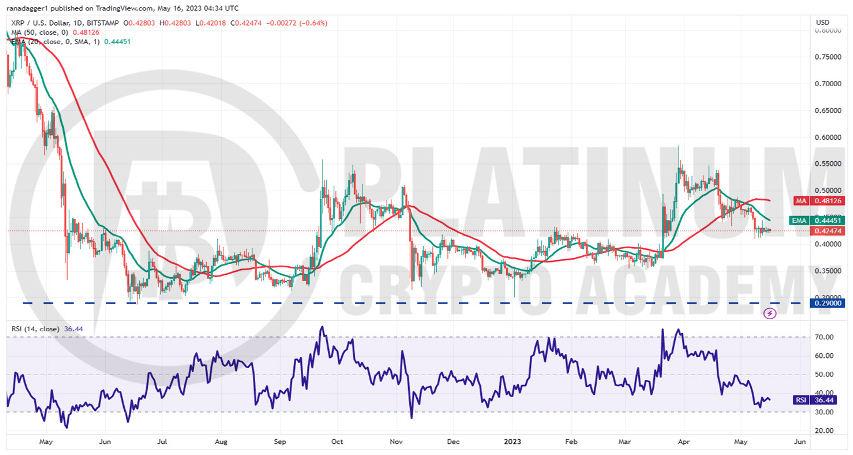Click the Apr label on time axis
The height and width of the screenshot is (455, 853).
pyautogui.click(x=683, y=441)
